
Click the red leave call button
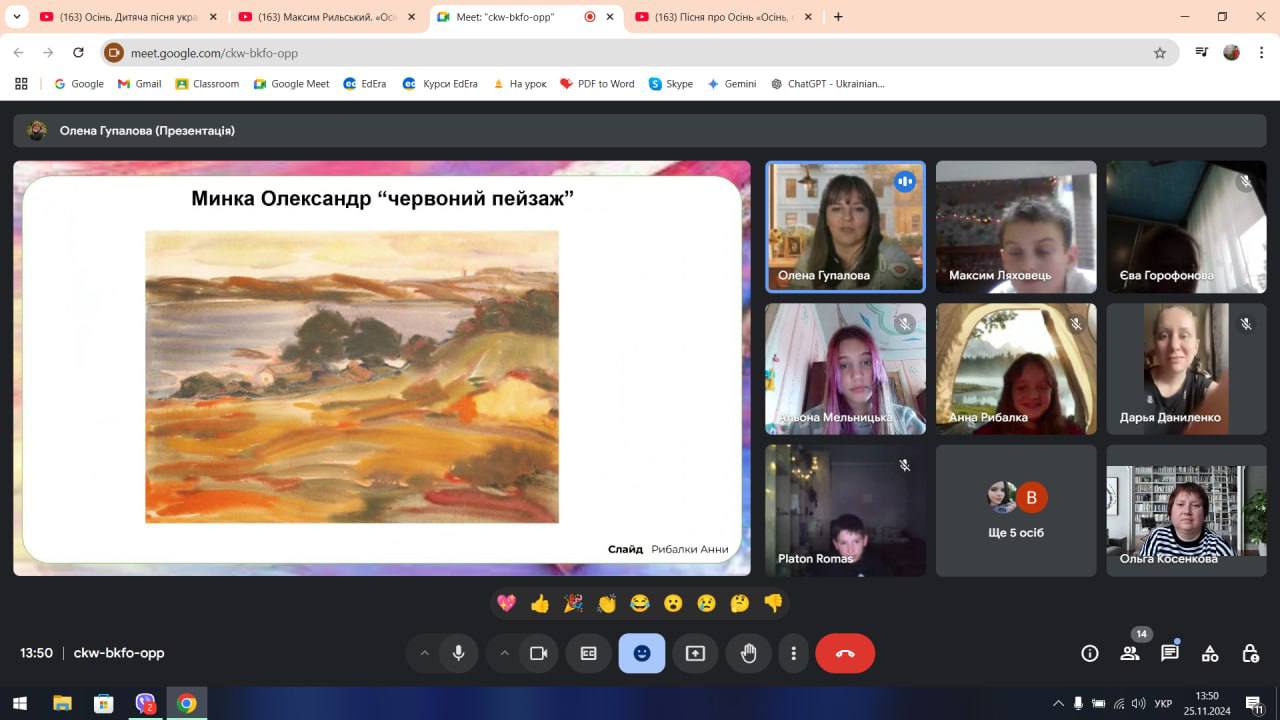tap(845, 654)
